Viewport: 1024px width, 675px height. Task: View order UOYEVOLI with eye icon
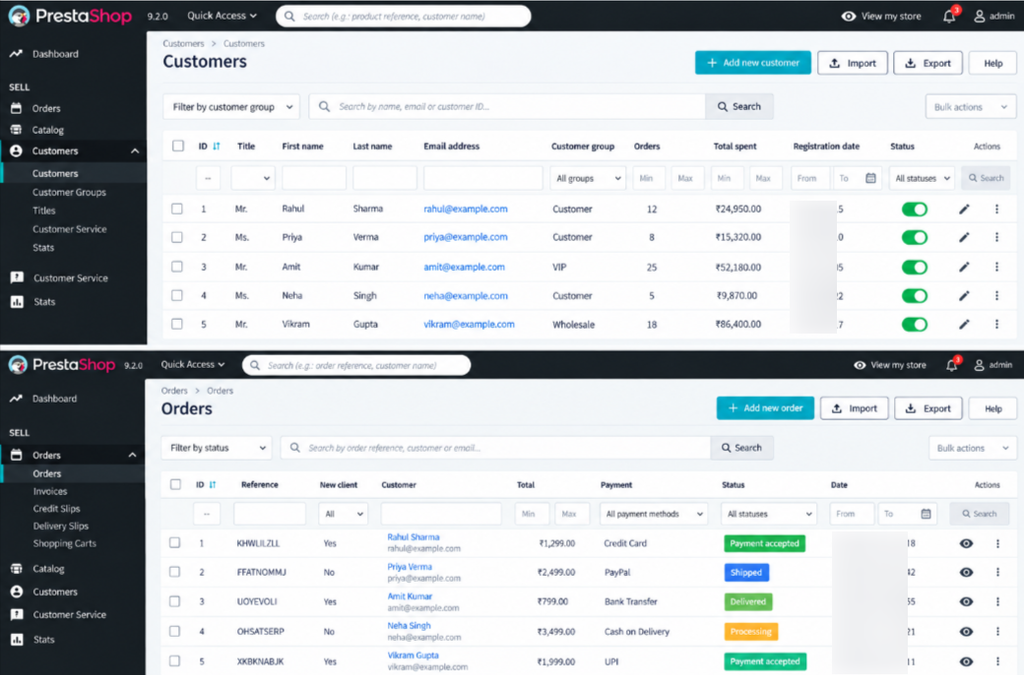967,601
